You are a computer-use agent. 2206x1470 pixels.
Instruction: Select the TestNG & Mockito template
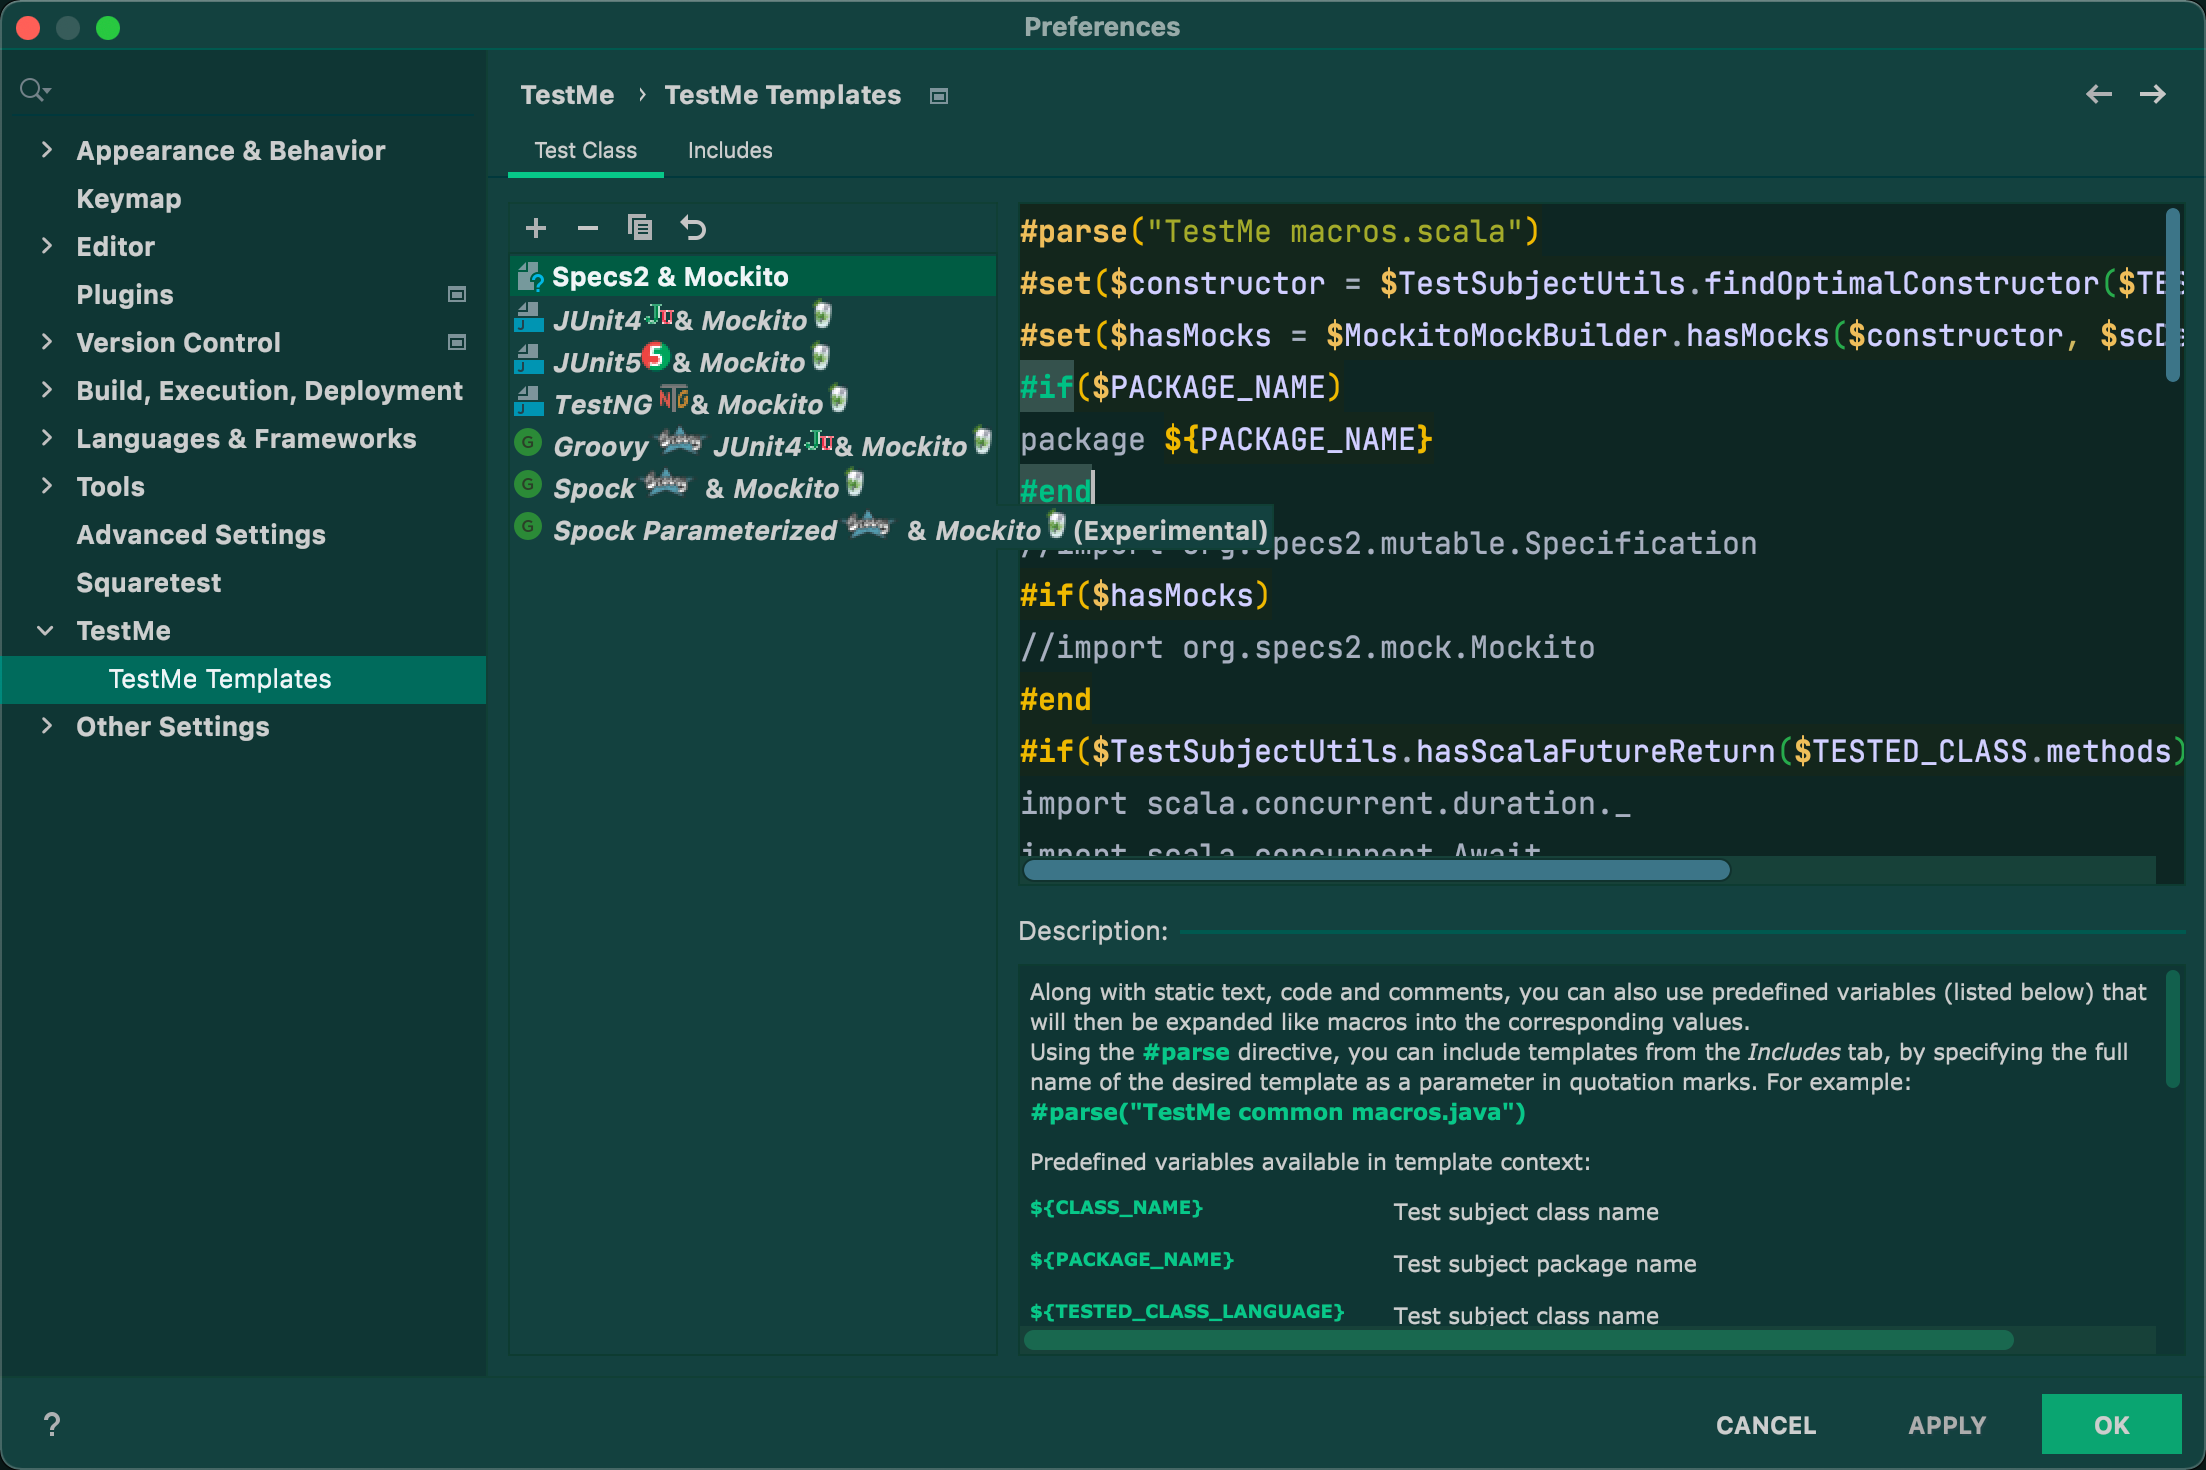click(752, 403)
